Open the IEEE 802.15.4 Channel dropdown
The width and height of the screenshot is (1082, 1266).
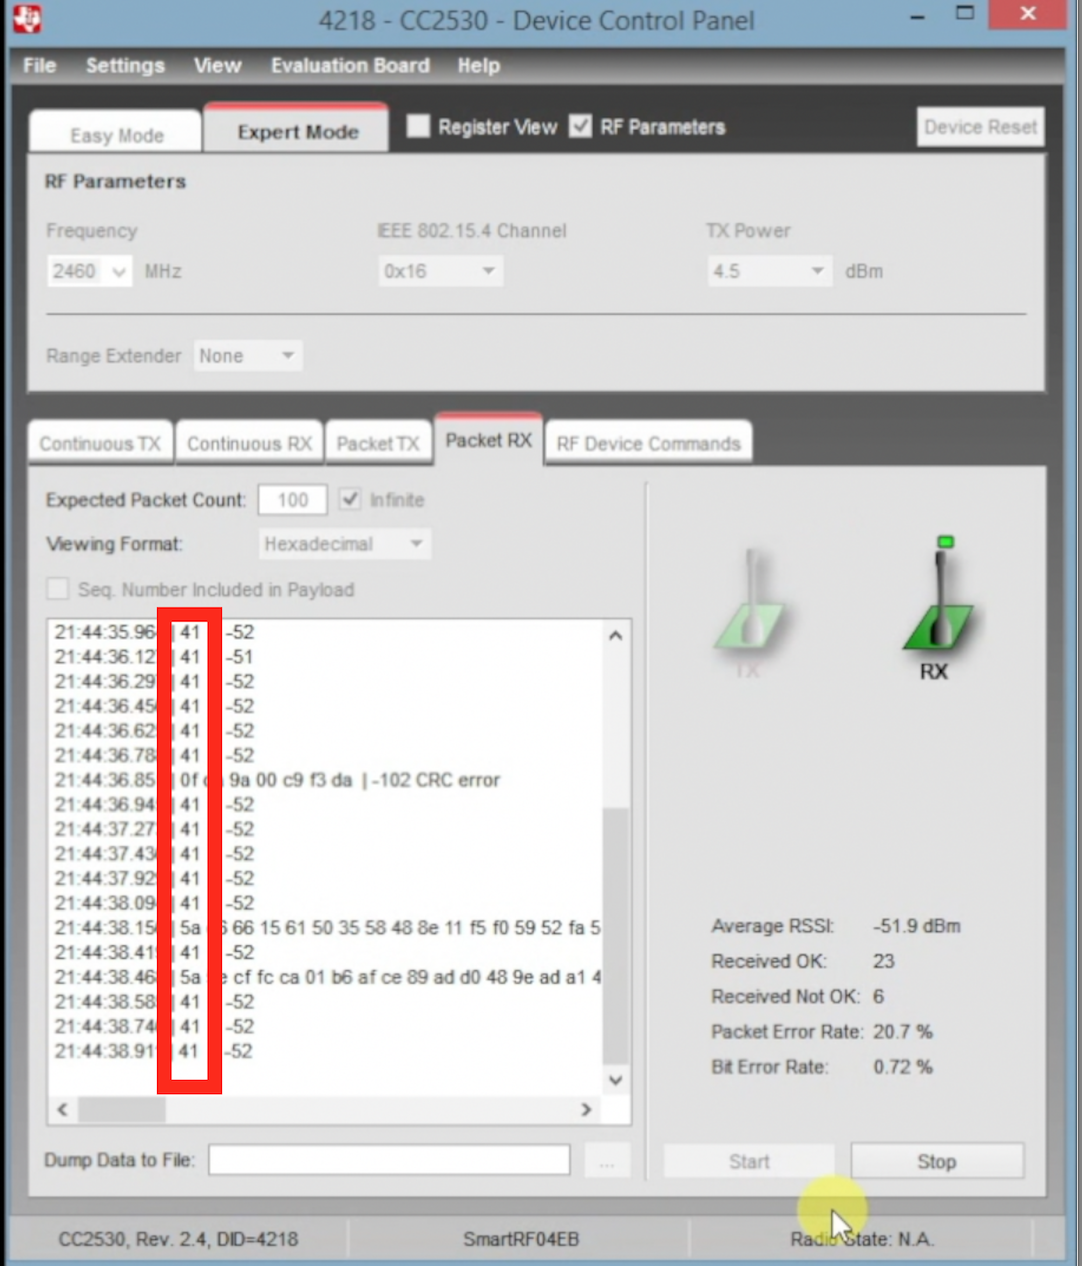pos(440,271)
